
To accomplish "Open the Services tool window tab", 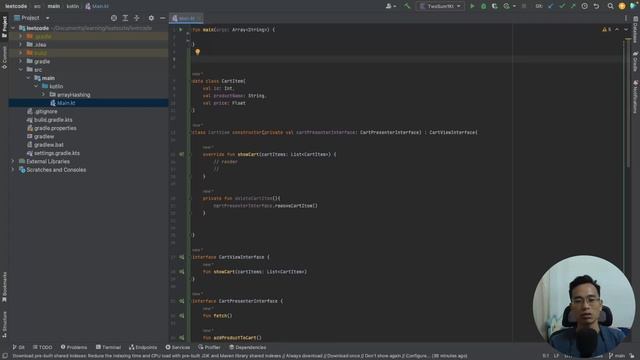I will pos(178,347).
